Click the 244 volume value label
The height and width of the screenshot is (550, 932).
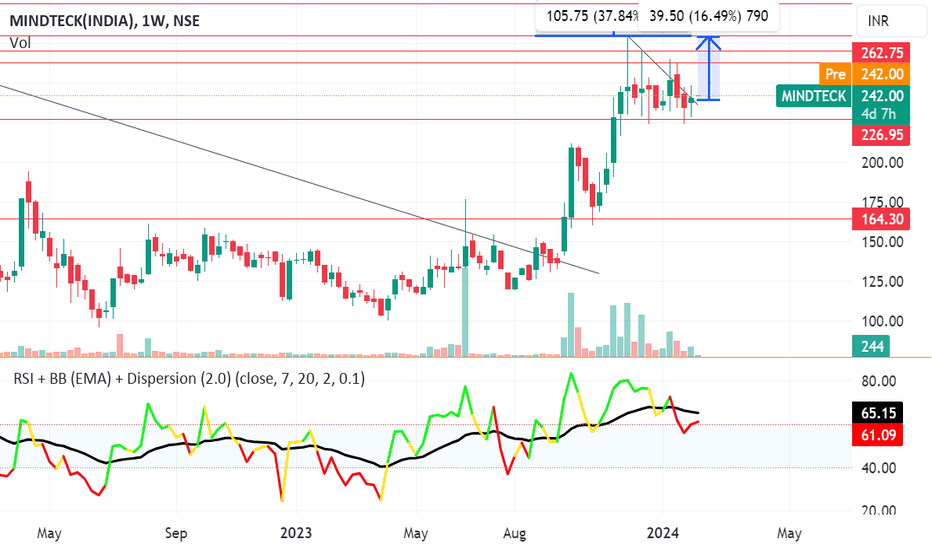(x=871, y=346)
